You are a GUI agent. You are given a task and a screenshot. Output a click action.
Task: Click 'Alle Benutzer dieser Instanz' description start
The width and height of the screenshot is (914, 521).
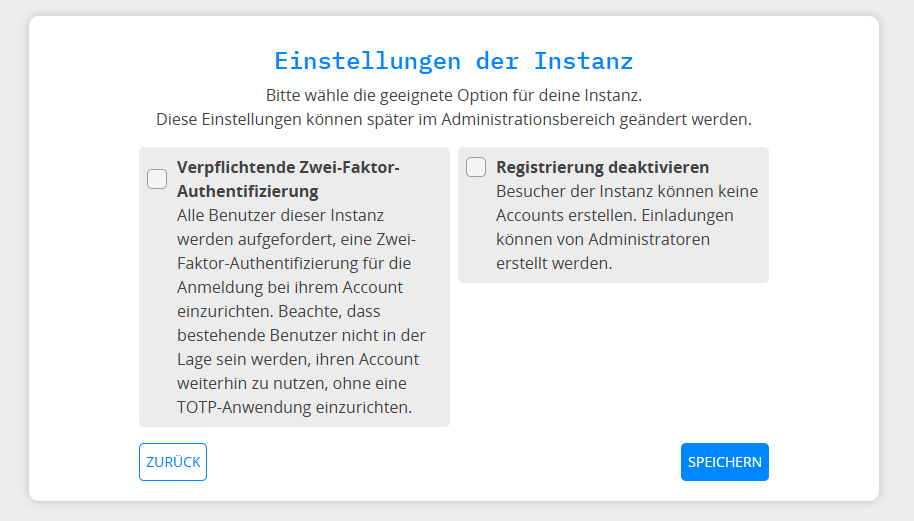click(280, 215)
